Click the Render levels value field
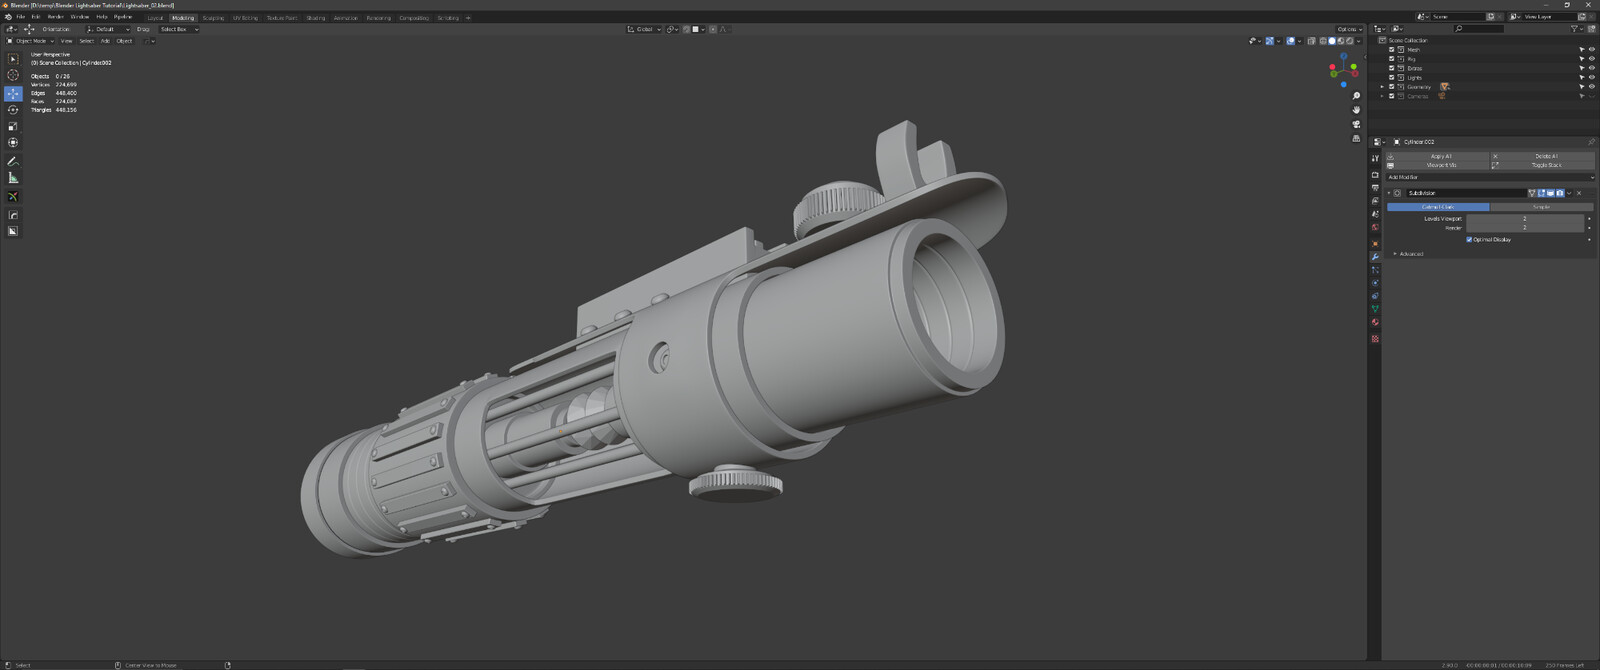 (x=1524, y=228)
